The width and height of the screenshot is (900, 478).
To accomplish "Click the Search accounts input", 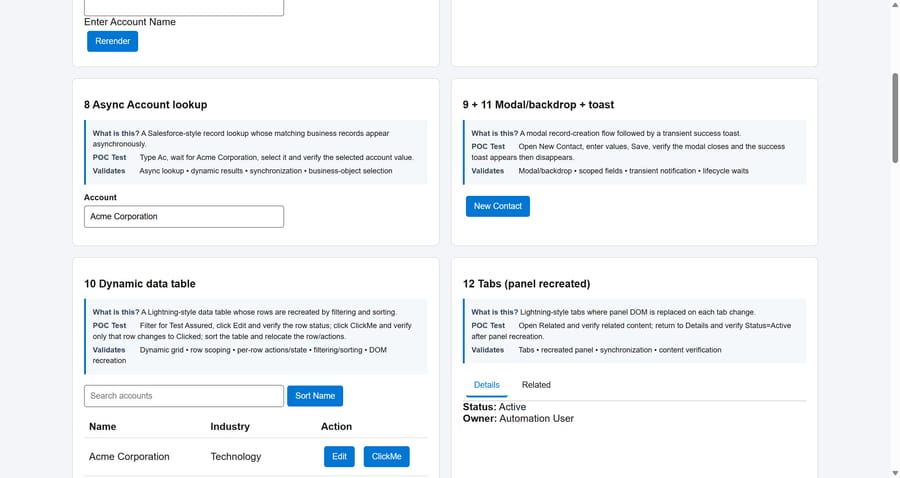I will coord(184,396).
